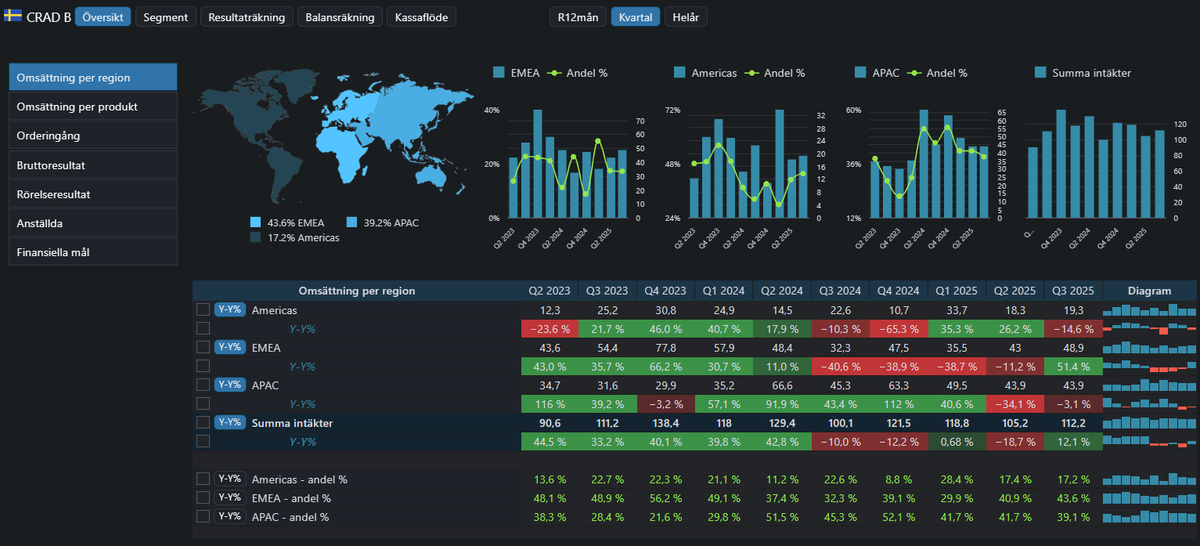This screenshot has width=1200, height=546.
Task: Check the APAC - andel % checkbox
Action: click(x=203, y=516)
